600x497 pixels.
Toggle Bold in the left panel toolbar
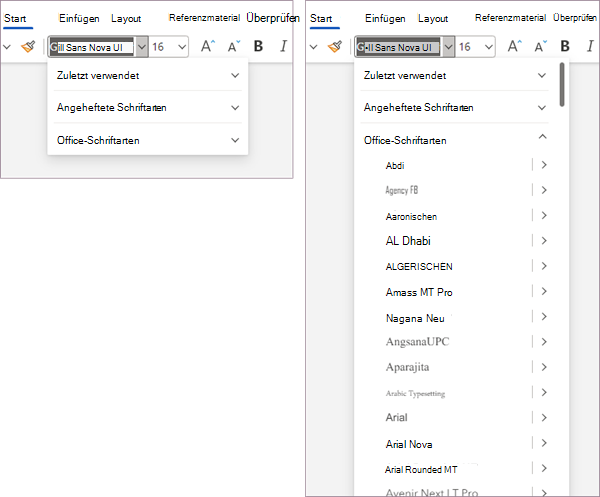click(258, 46)
